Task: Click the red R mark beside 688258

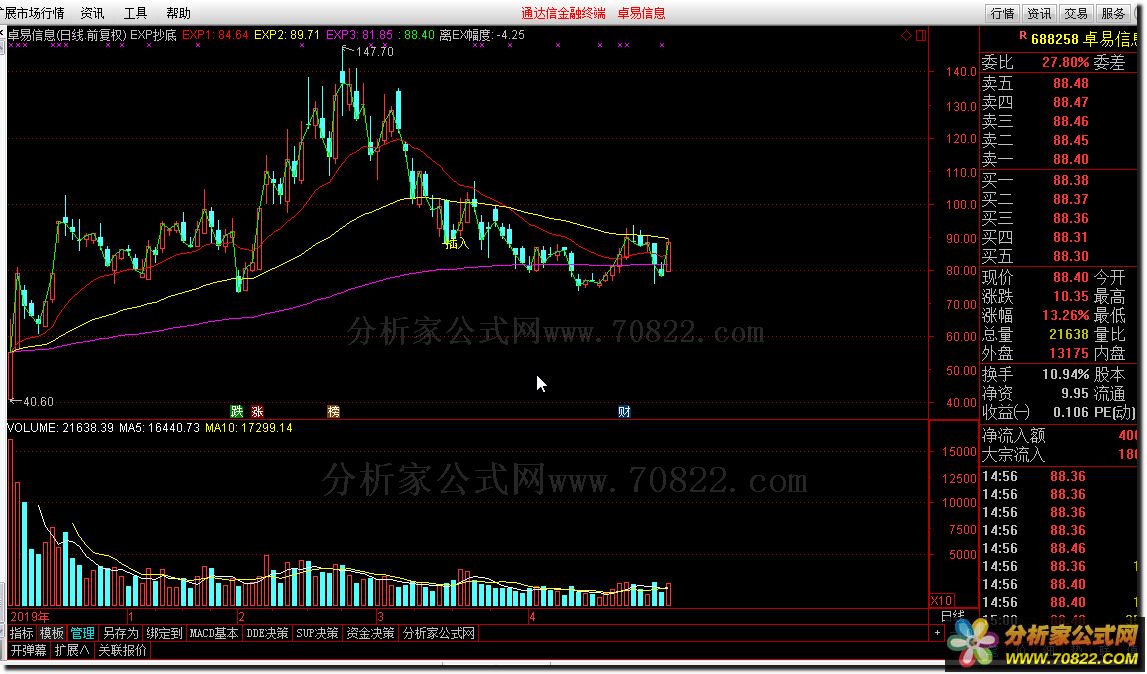Action: (1023, 35)
